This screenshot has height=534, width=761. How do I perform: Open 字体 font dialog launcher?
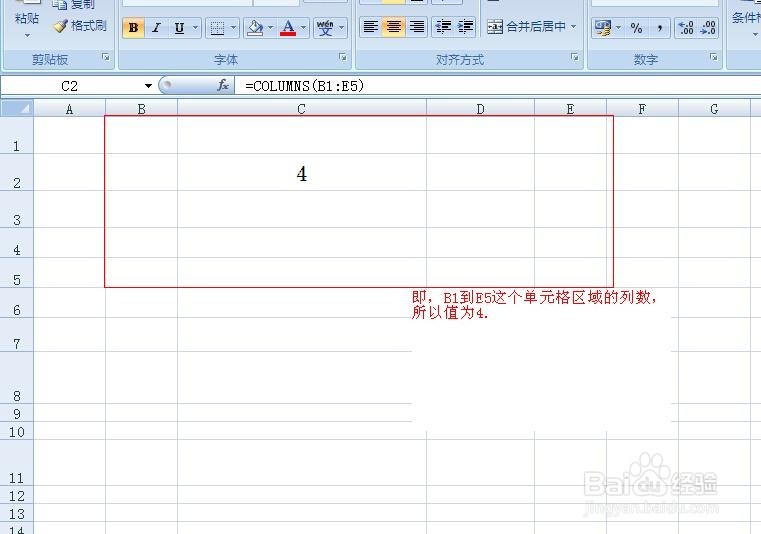tap(343, 57)
